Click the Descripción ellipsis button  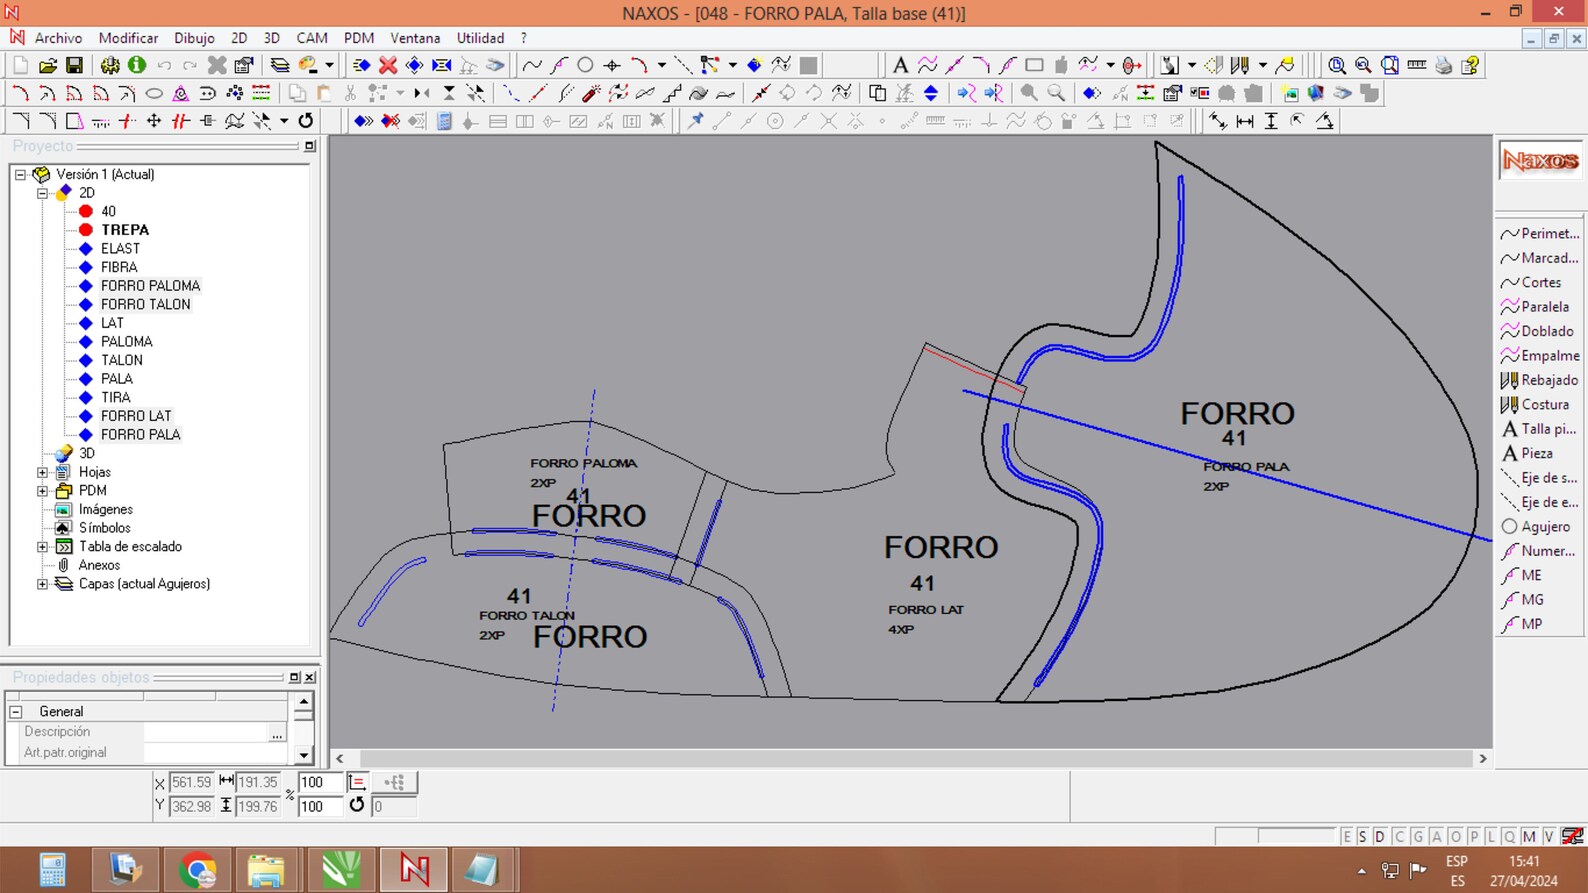(x=277, y=733)
